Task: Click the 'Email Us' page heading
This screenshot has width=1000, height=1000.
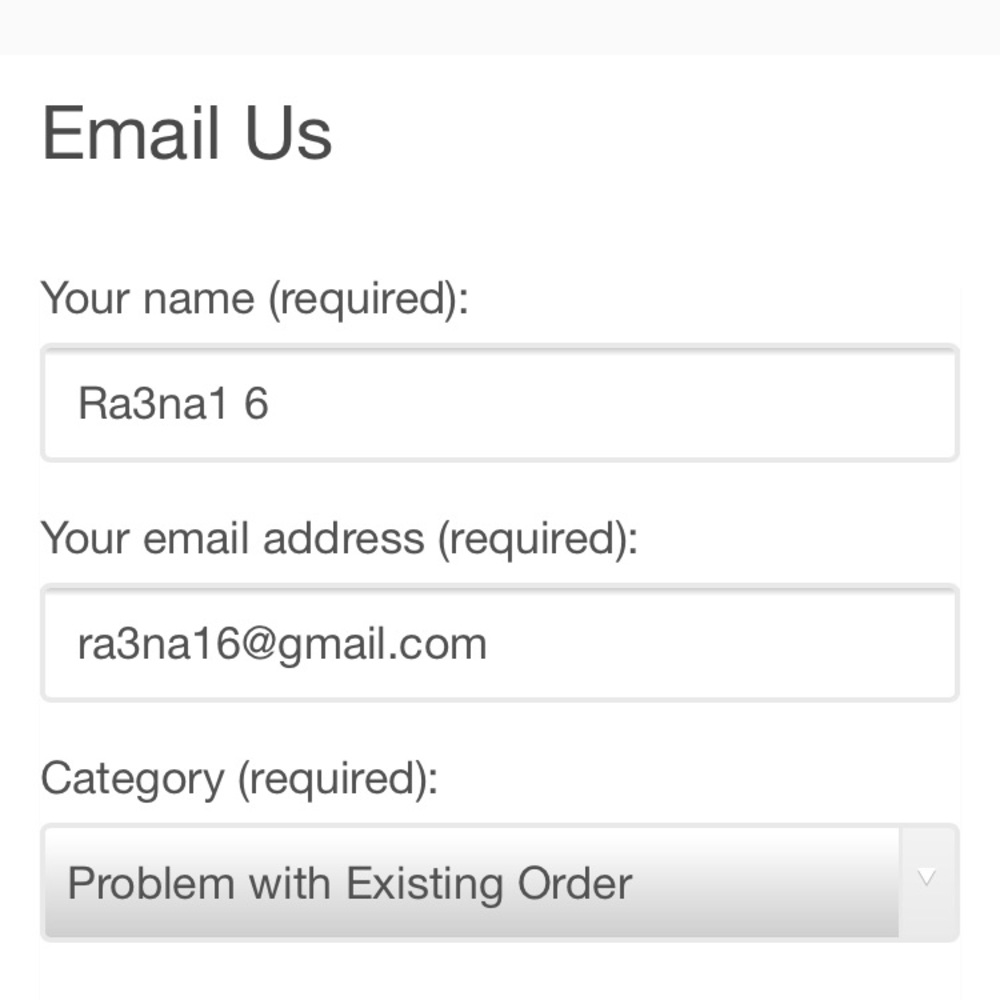Action: (x=188, y=130)
